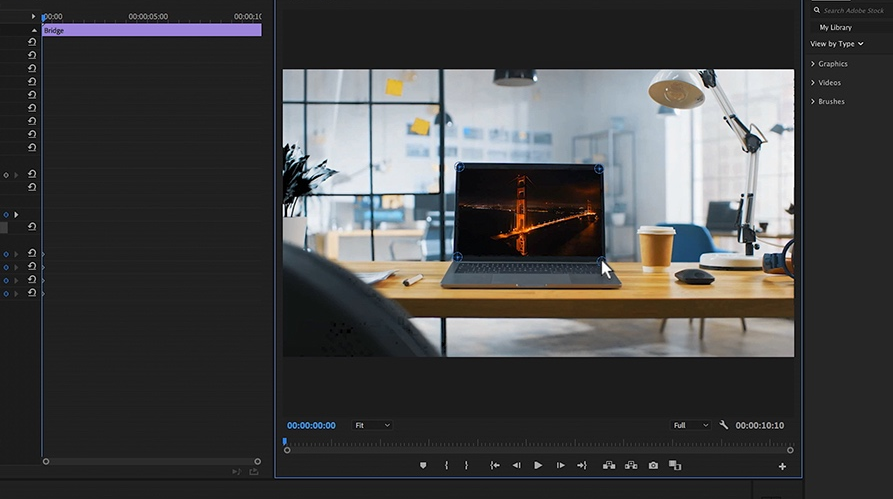Open the button editor plus icon

pyautogui.click(x=782, y=466)
